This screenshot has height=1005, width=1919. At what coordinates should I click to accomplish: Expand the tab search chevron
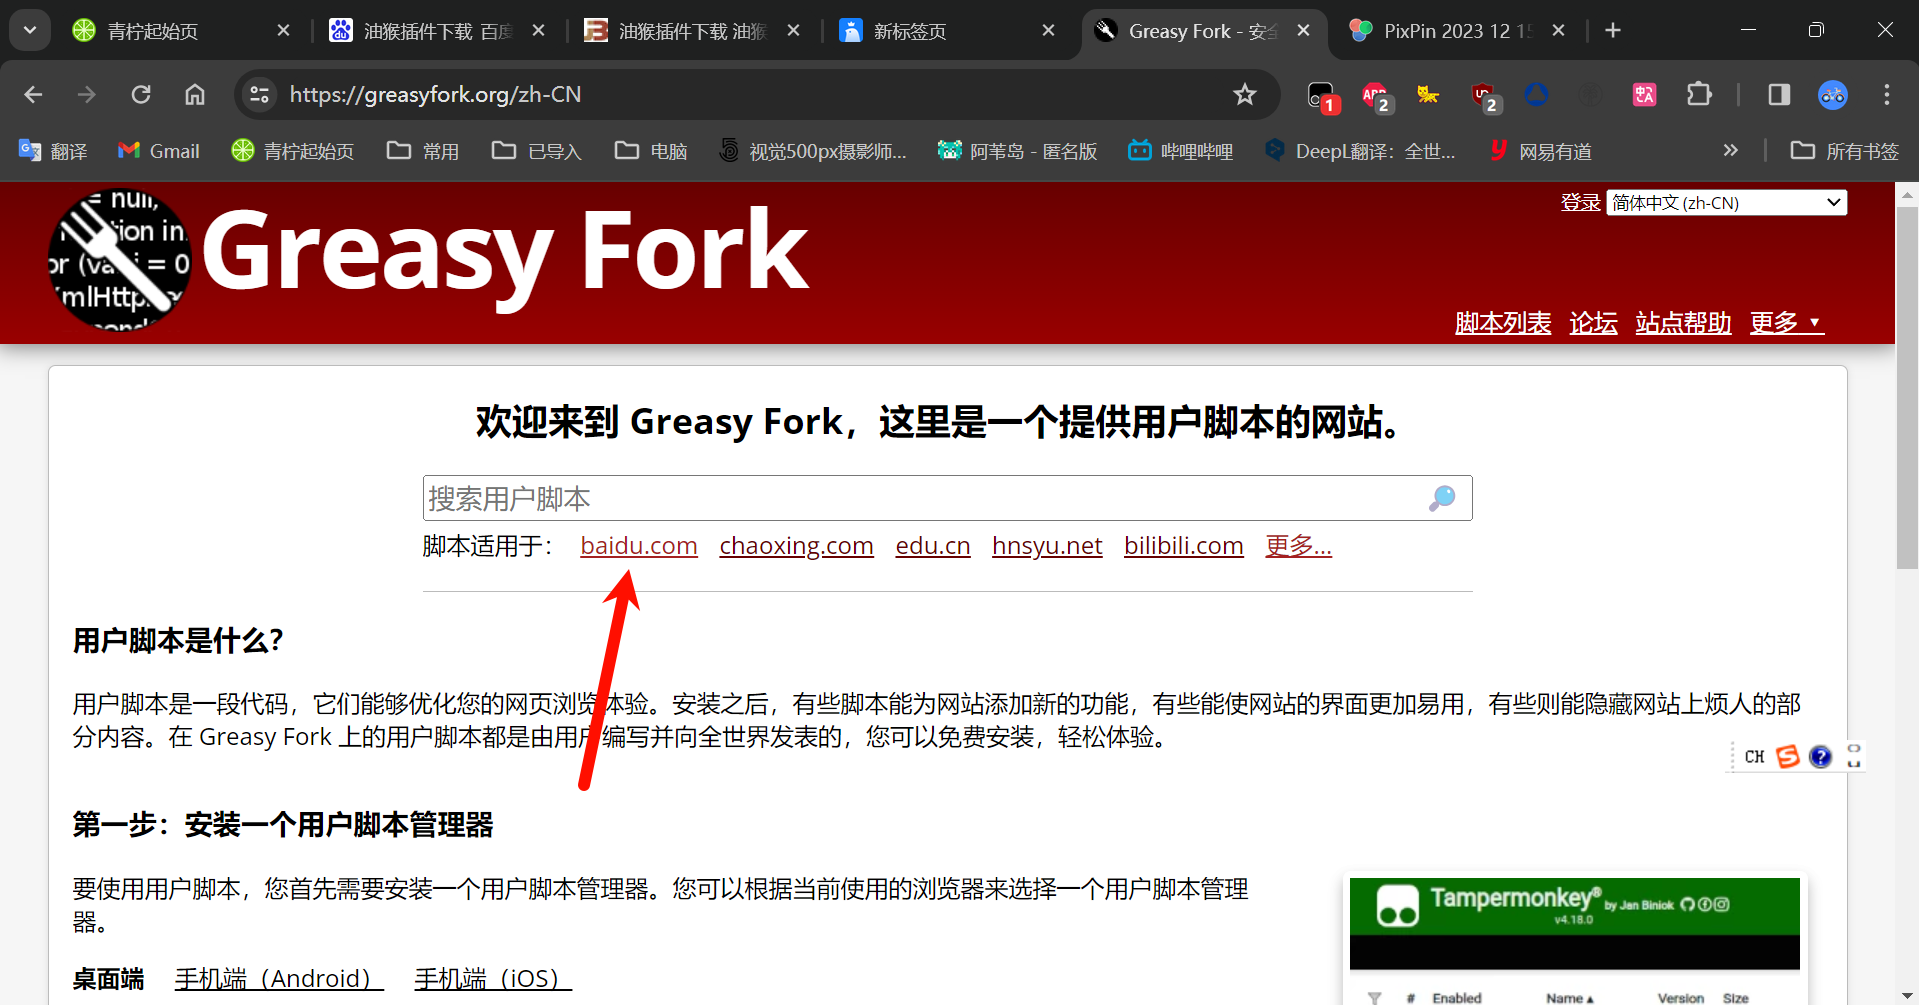pyautogui.click(x=30, y=30)
